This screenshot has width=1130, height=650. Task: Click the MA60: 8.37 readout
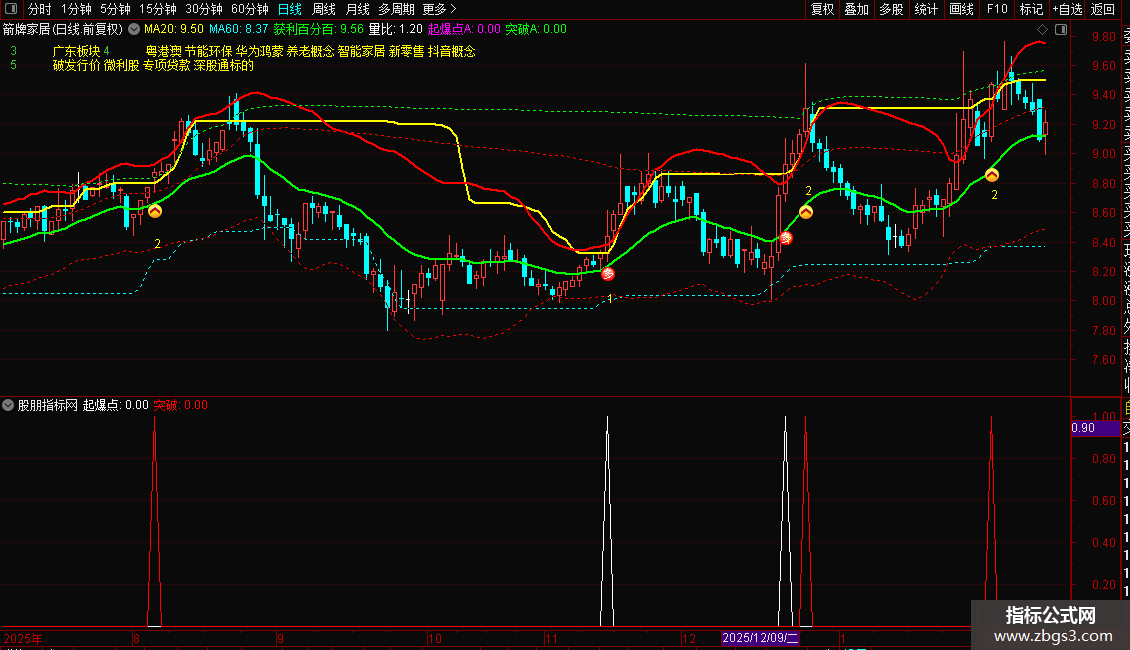(x=239, y=29)
